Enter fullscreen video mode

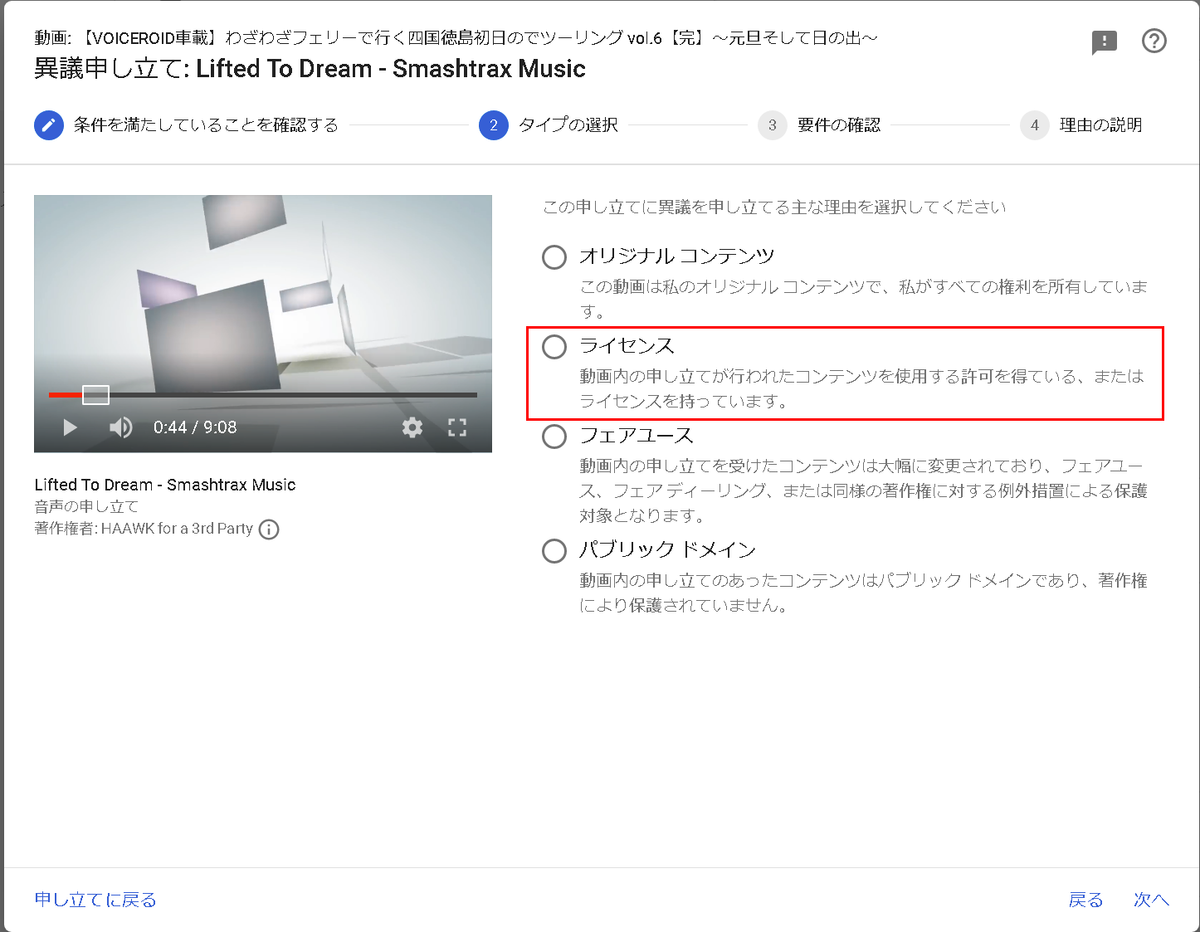pos(457,428)
